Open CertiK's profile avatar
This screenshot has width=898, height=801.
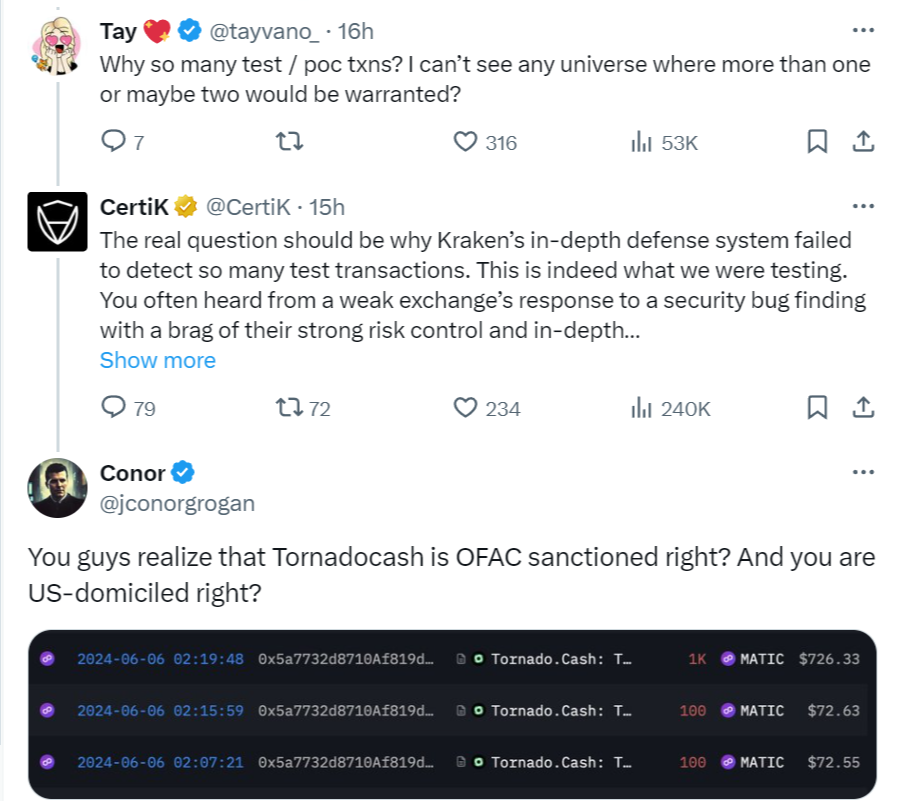(x=57, y=222)
